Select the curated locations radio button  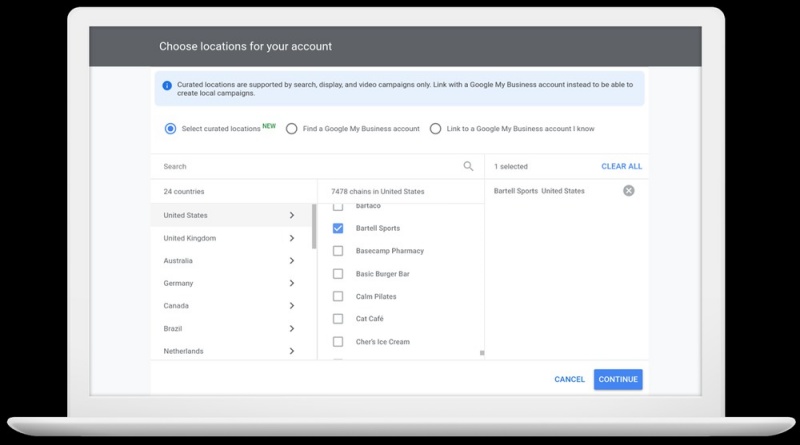(170, 129)
